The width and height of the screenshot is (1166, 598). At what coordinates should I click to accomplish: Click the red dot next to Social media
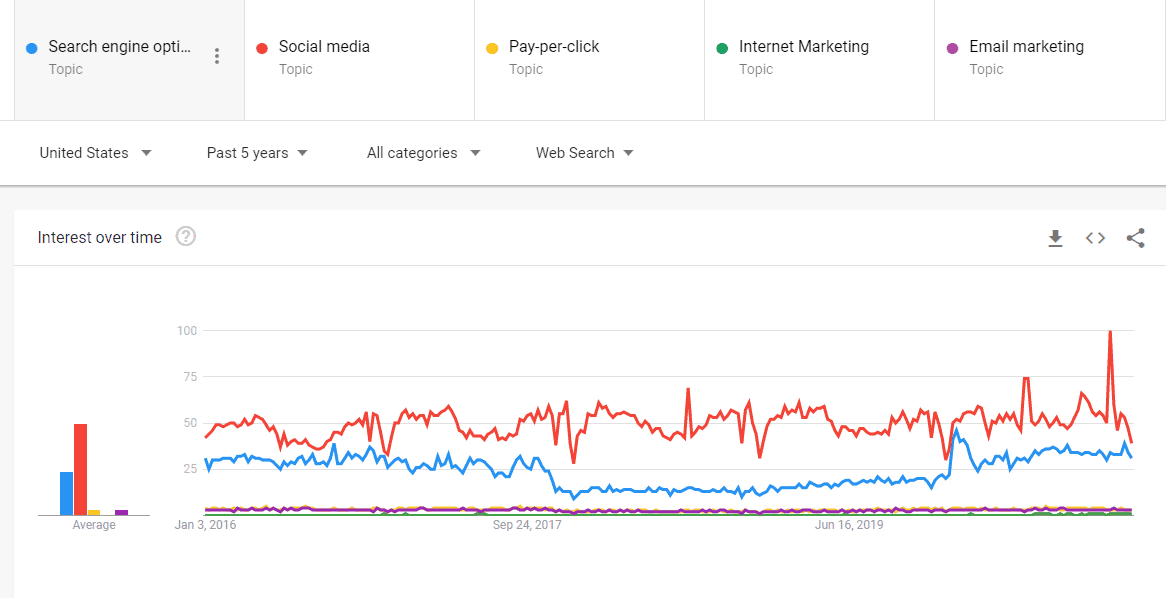(x=262, y=48)
